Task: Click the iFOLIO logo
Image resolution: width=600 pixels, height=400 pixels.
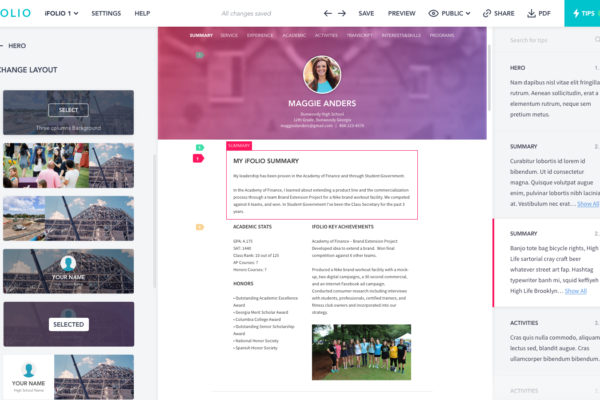Action: (x=15, y=13)
